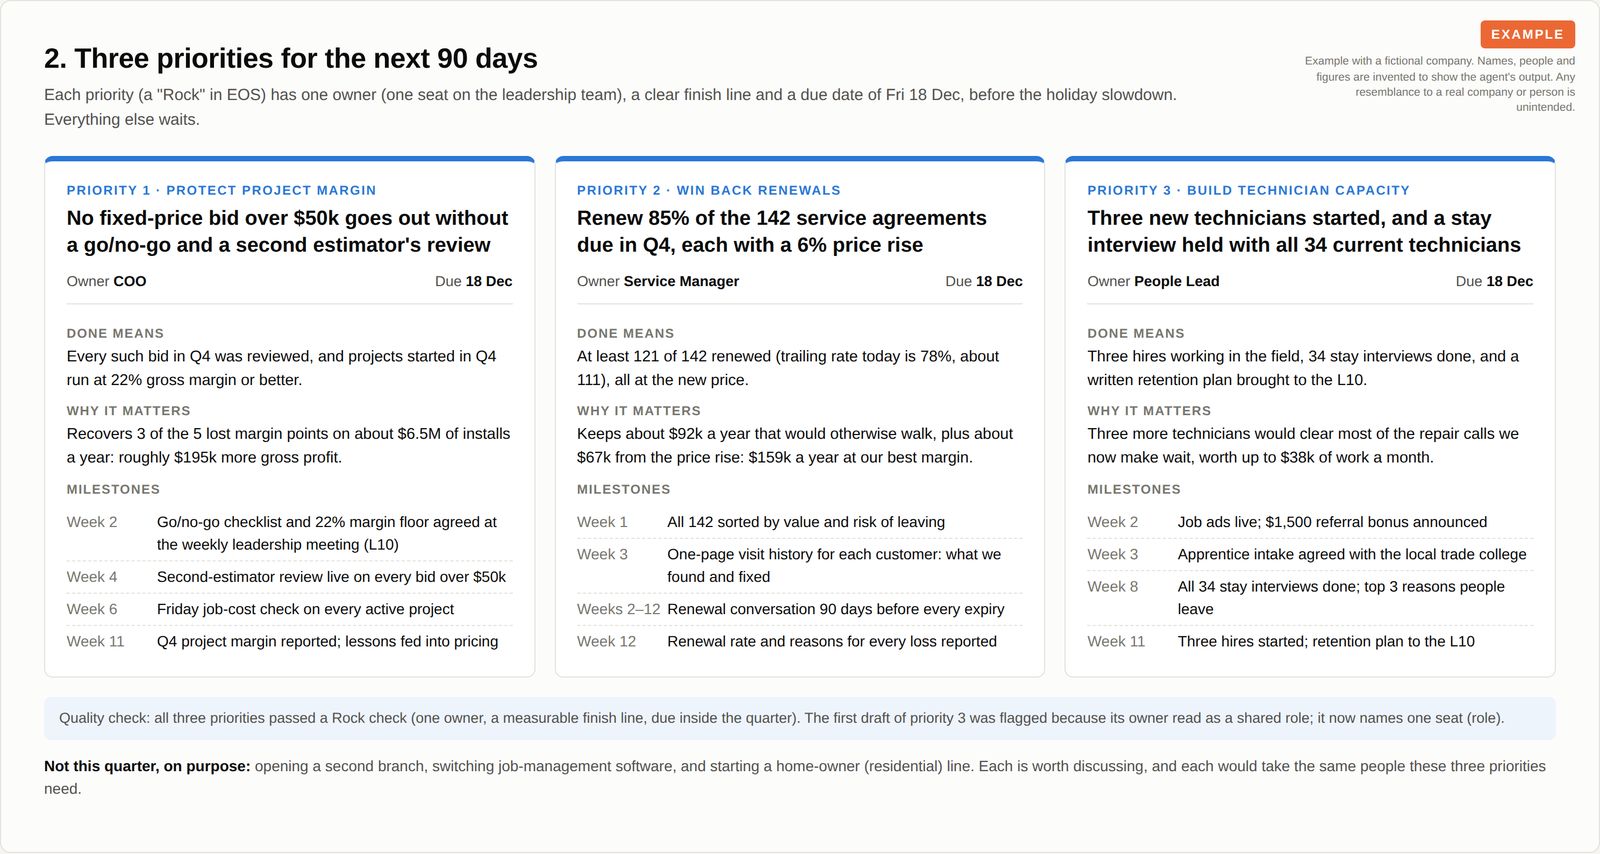Click the label "PRIORITY 1 · PROTECT PROJECT MARGIN"
1600x854 pixels.
(x=221, y=190)
